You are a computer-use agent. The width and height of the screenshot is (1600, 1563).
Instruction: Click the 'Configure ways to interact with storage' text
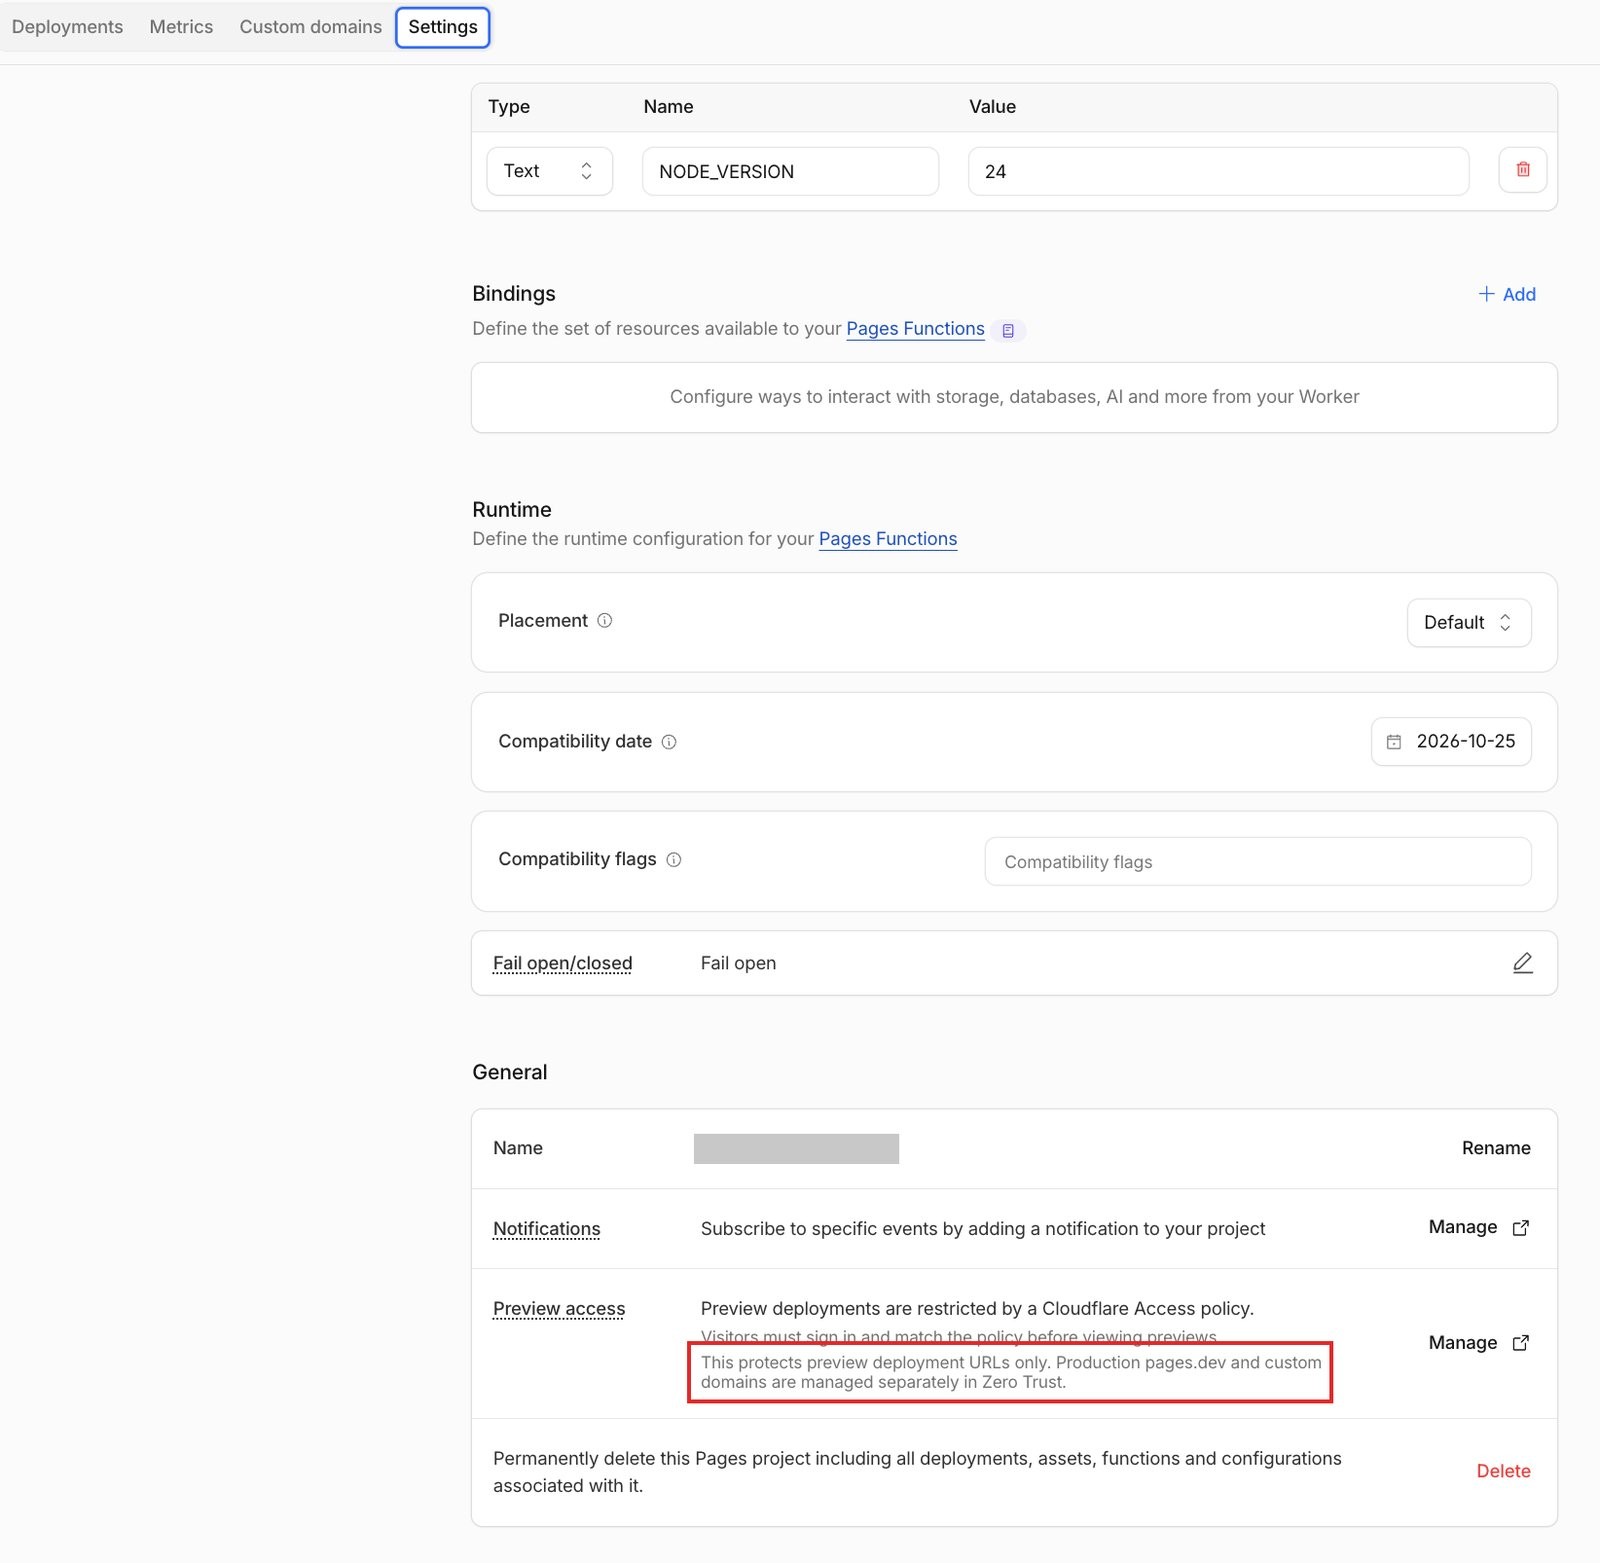pos(1014,397)
